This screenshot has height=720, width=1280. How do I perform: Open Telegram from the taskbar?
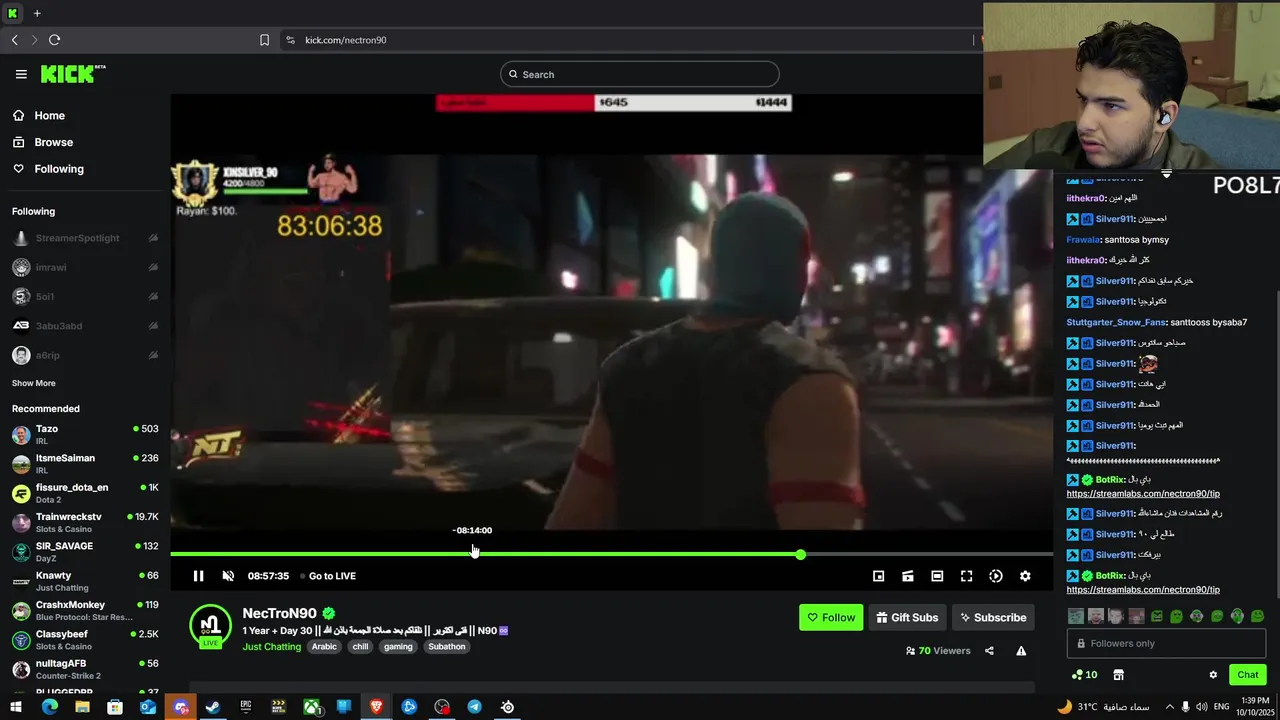tap(474, 707)
